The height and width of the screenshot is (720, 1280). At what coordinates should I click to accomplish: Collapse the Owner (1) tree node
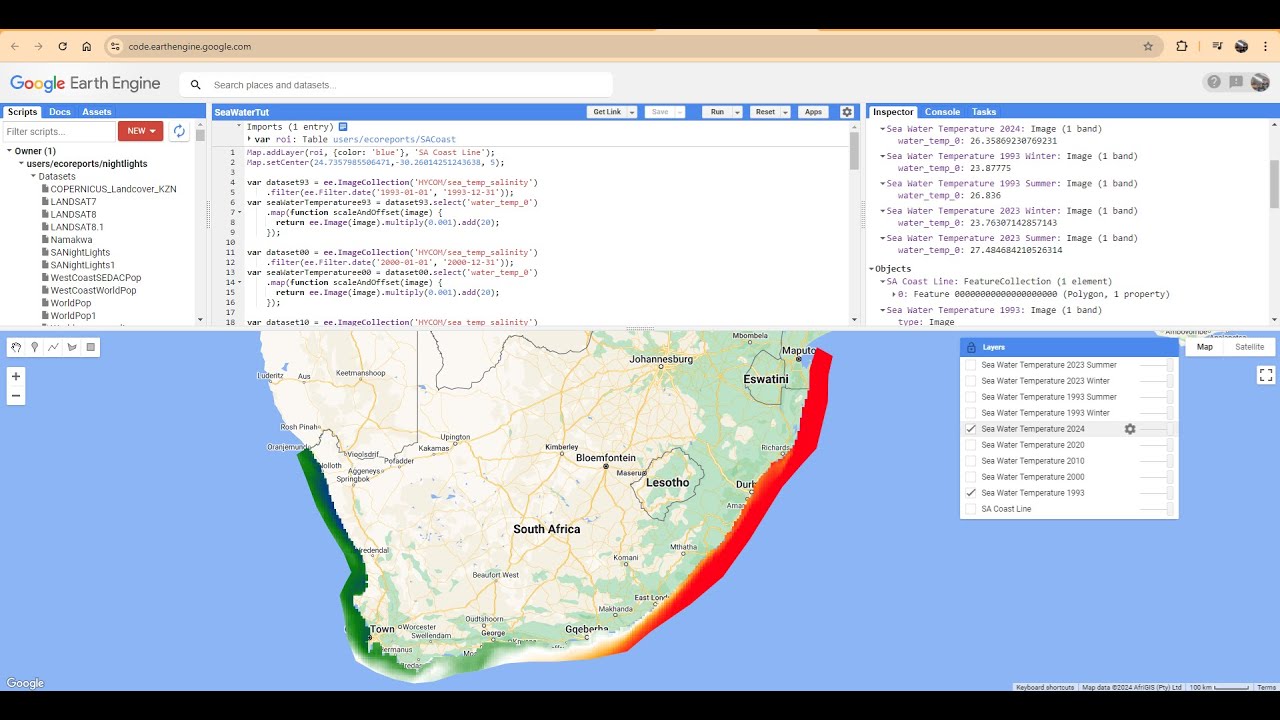coord(9,151)
